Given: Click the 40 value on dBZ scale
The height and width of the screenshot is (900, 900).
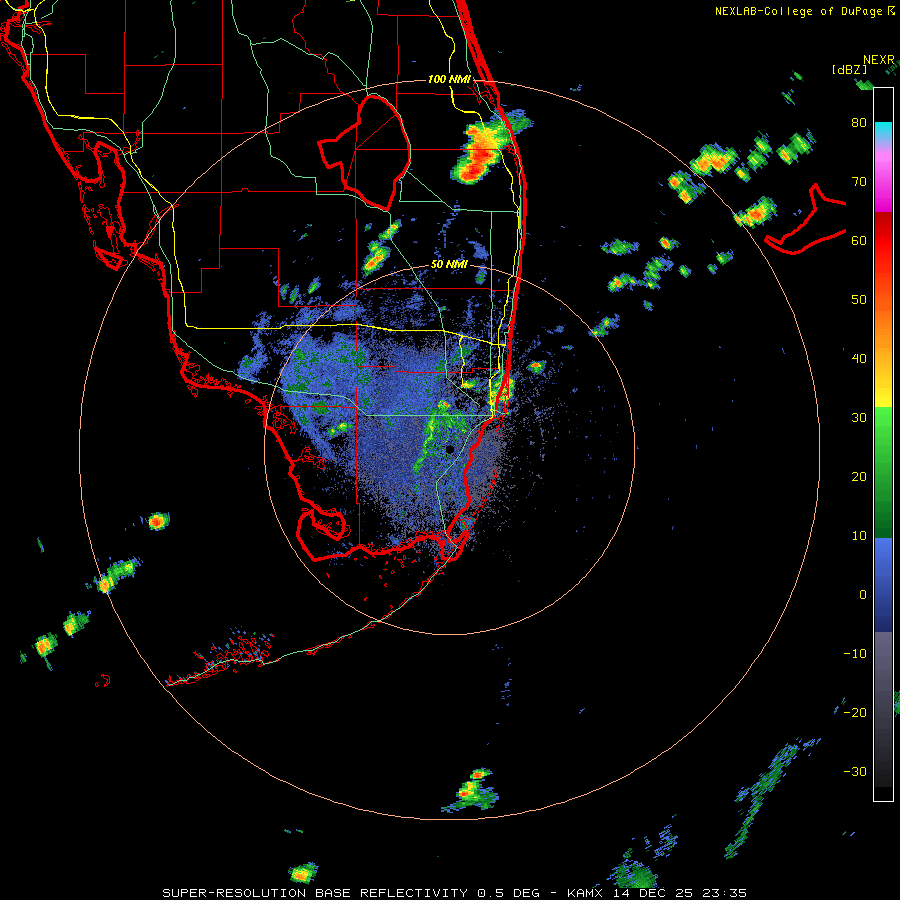Looking at the screenshot, I should coord(859,359).
